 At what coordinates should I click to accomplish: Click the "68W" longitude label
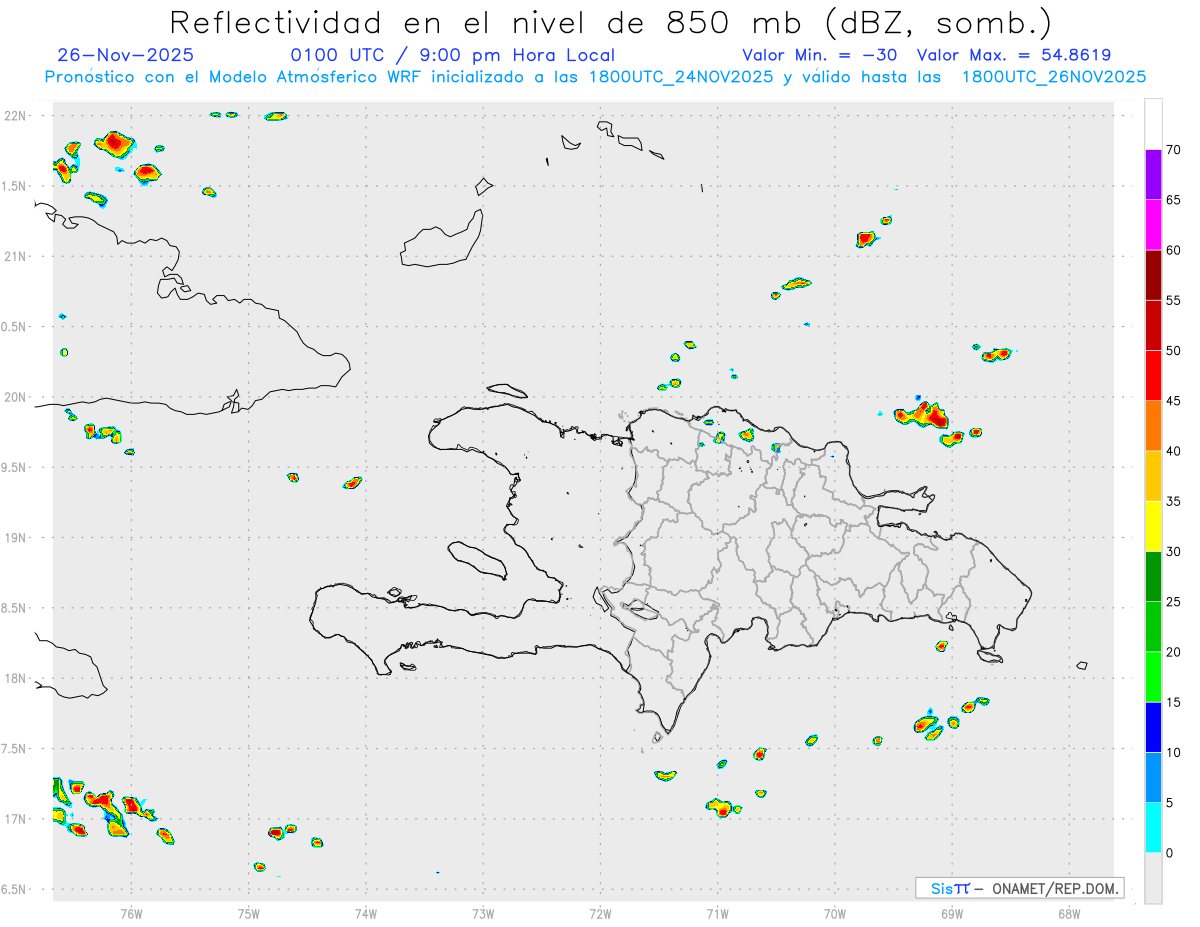click(1069, 914)
